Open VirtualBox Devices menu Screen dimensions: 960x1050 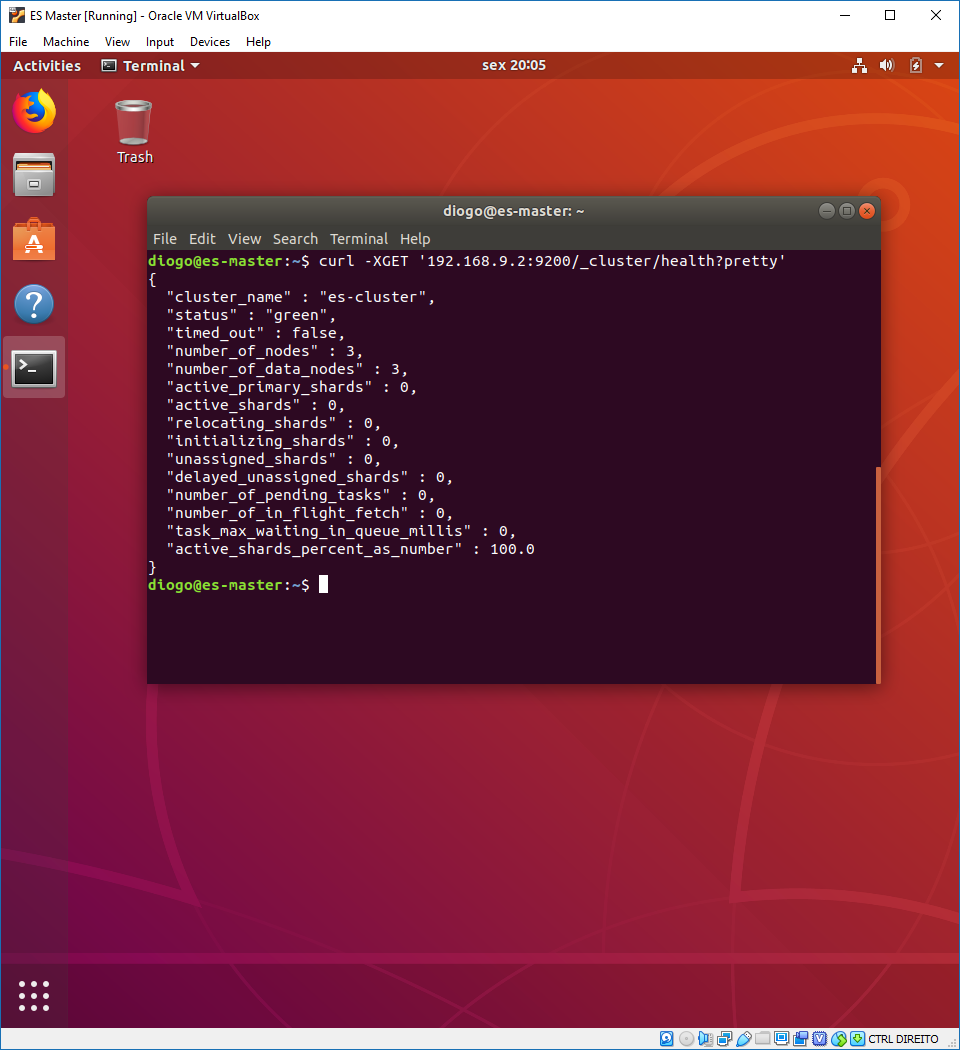[x=210, y=42]
